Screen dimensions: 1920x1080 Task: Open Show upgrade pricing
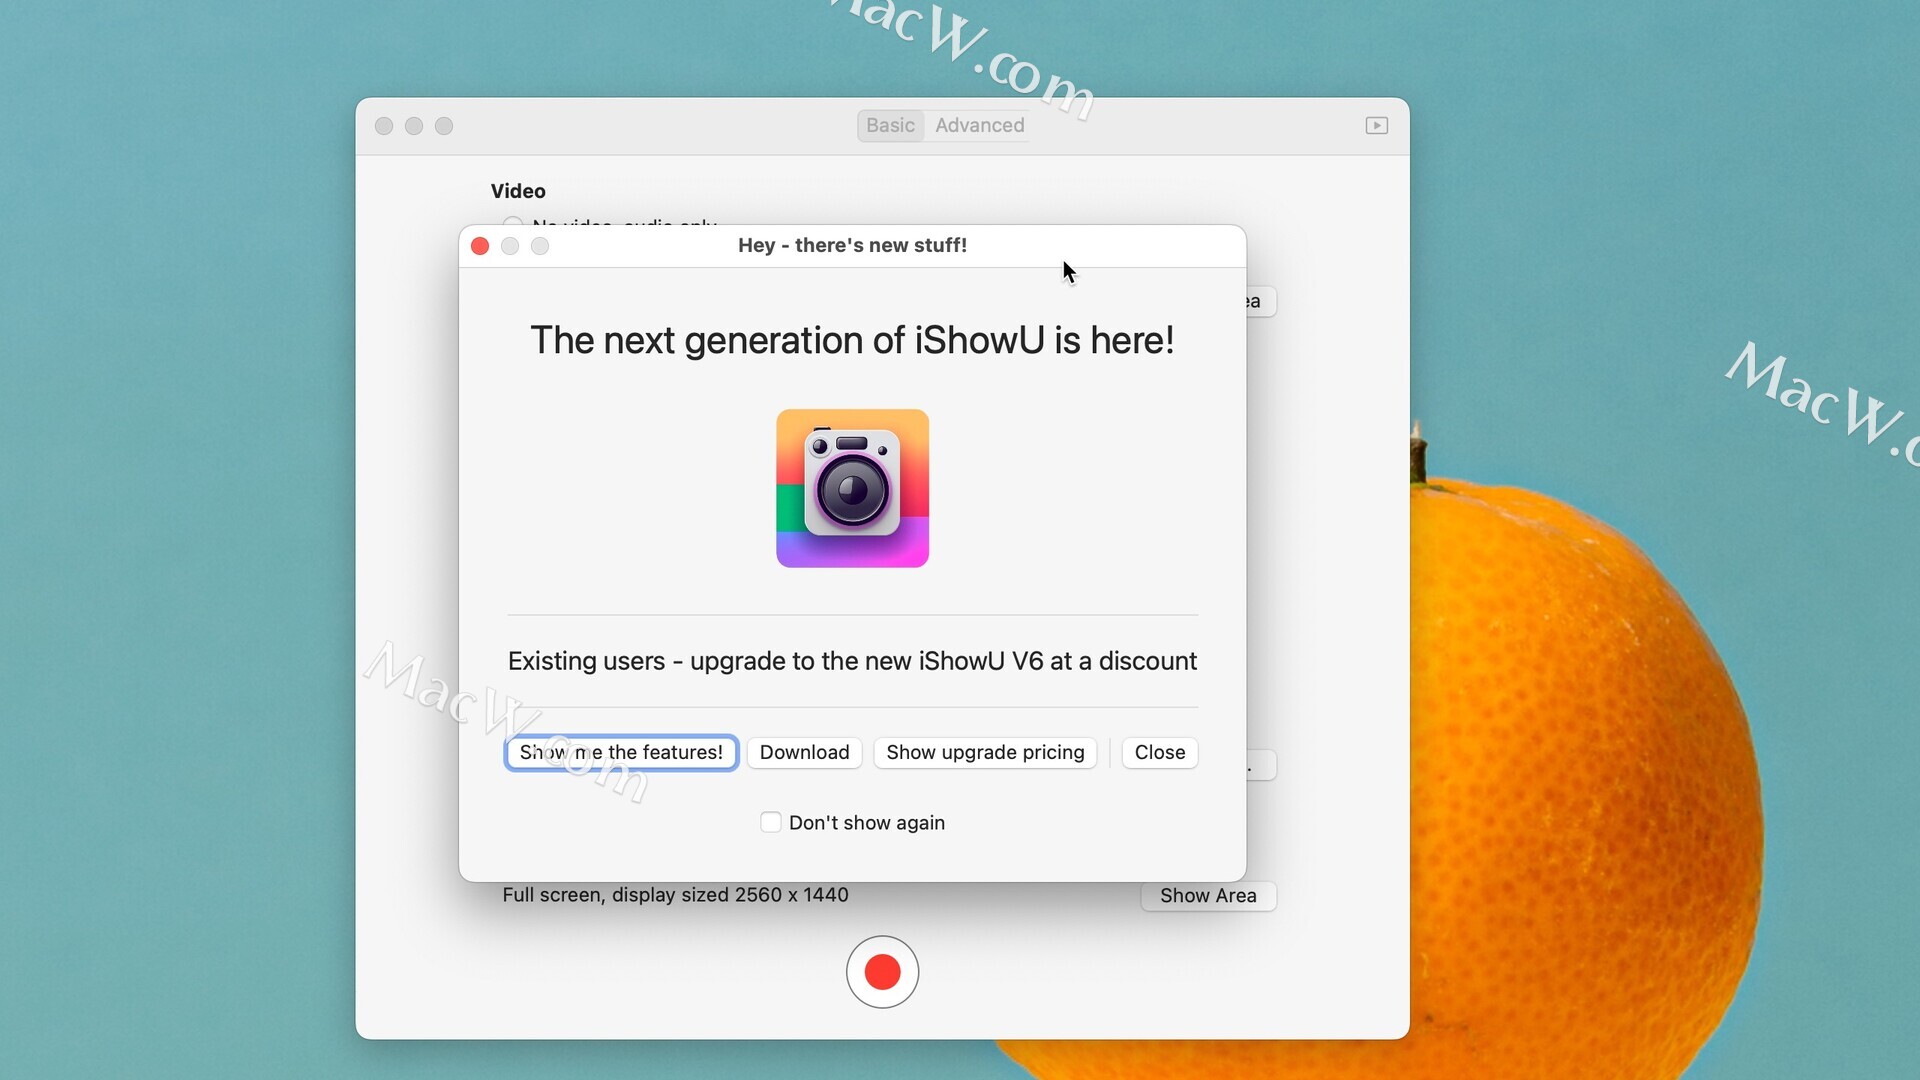tap(985, 752)
